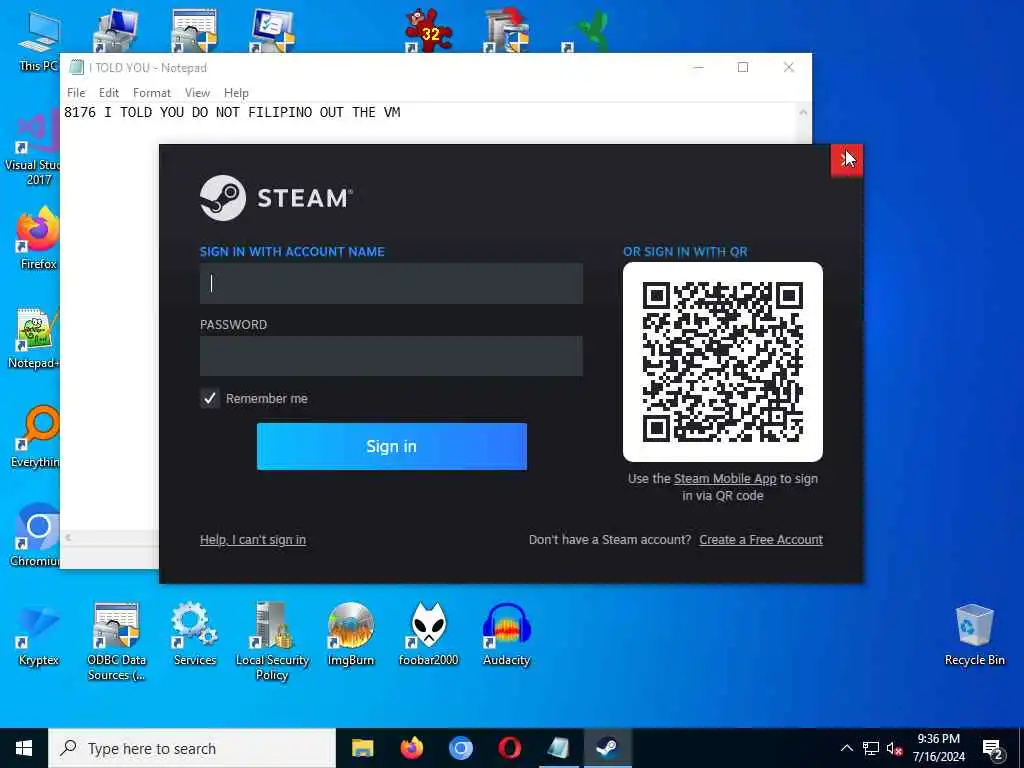Select the ODBC Data Sources desktop icon
1024x768 pixels.
pos(116,641)
